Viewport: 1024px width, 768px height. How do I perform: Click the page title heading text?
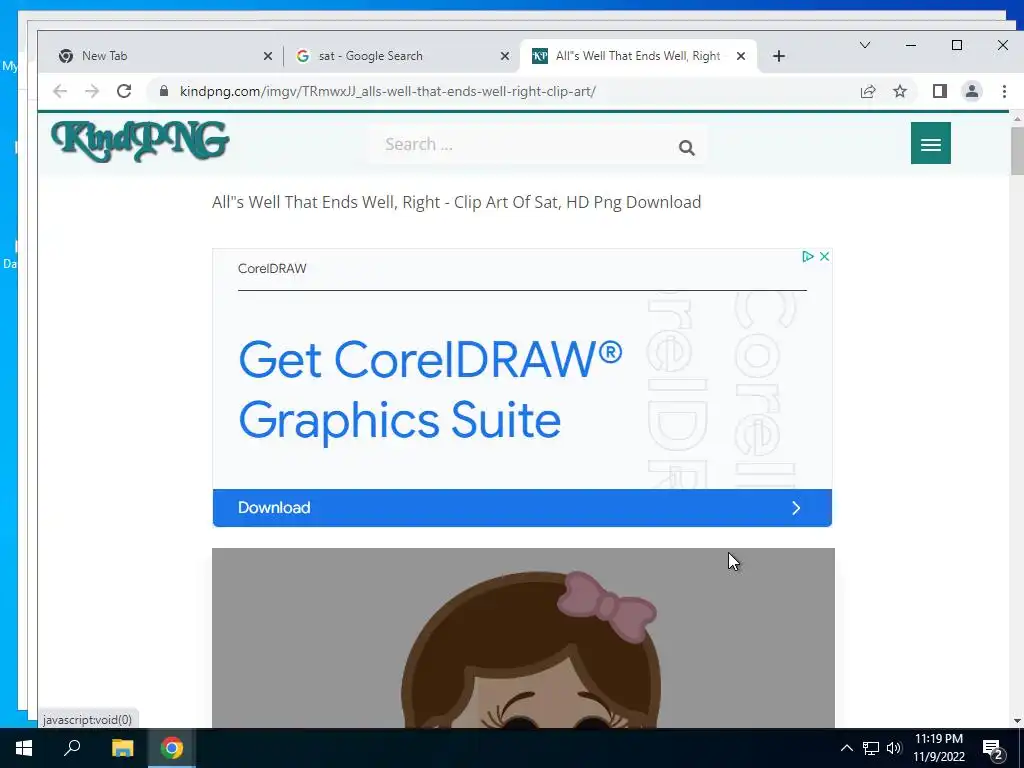456,202
